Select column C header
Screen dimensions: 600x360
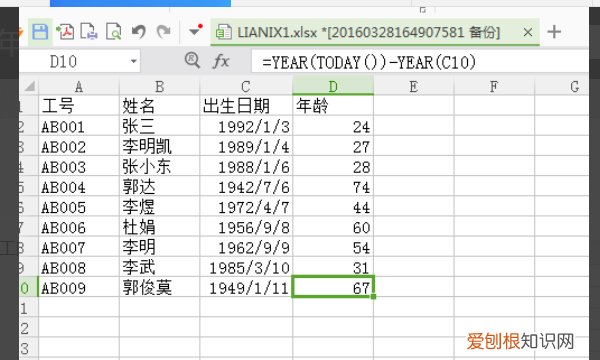coord(246,86)
